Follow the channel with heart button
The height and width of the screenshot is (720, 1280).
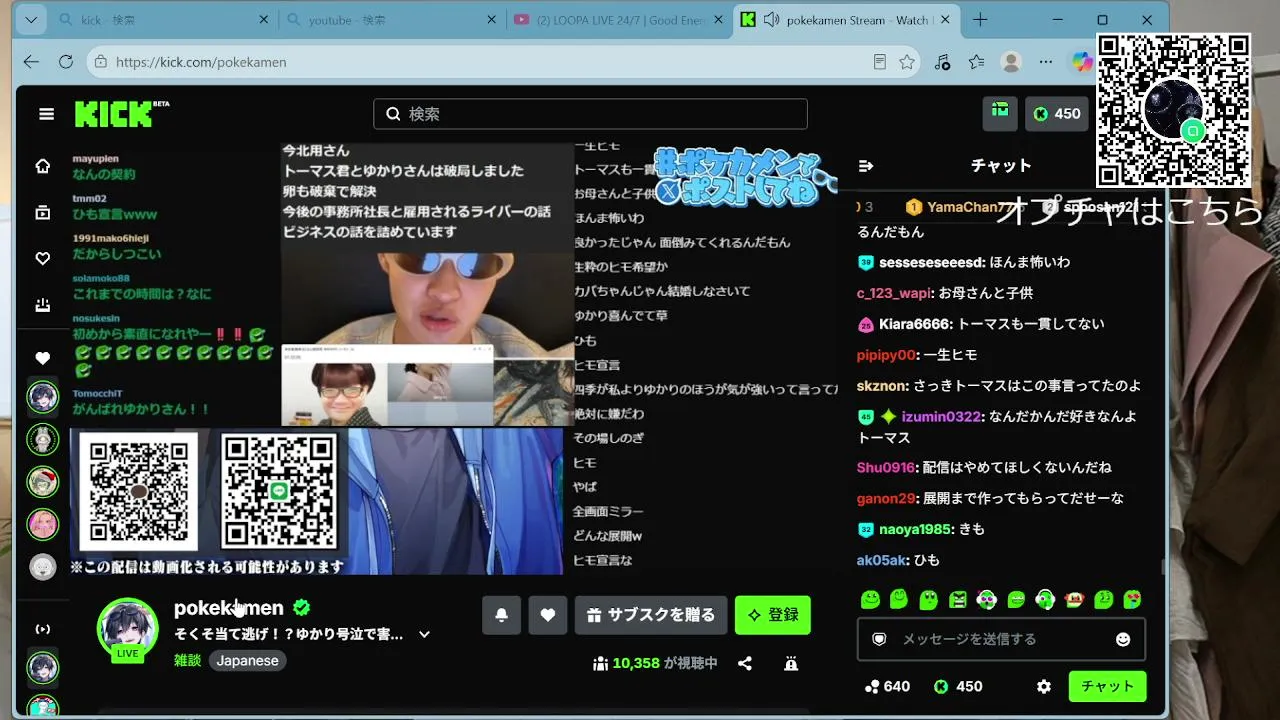tap(548, 615)
